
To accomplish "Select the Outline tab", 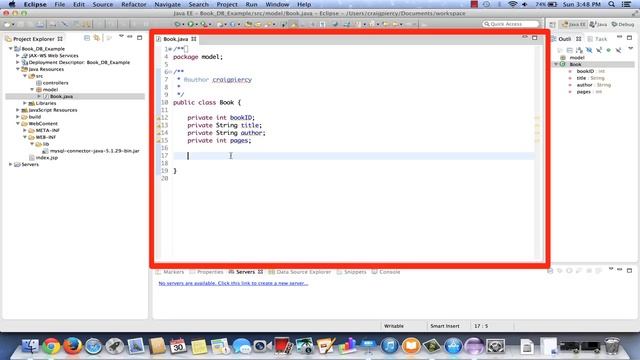I will [x=567, y=39].
